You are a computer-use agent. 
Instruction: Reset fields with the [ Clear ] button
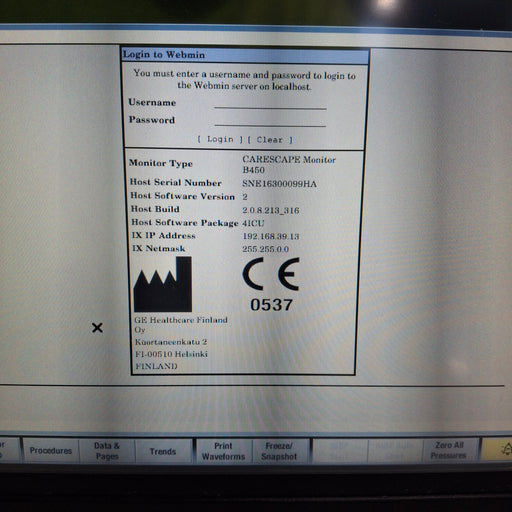pos(270,140)
